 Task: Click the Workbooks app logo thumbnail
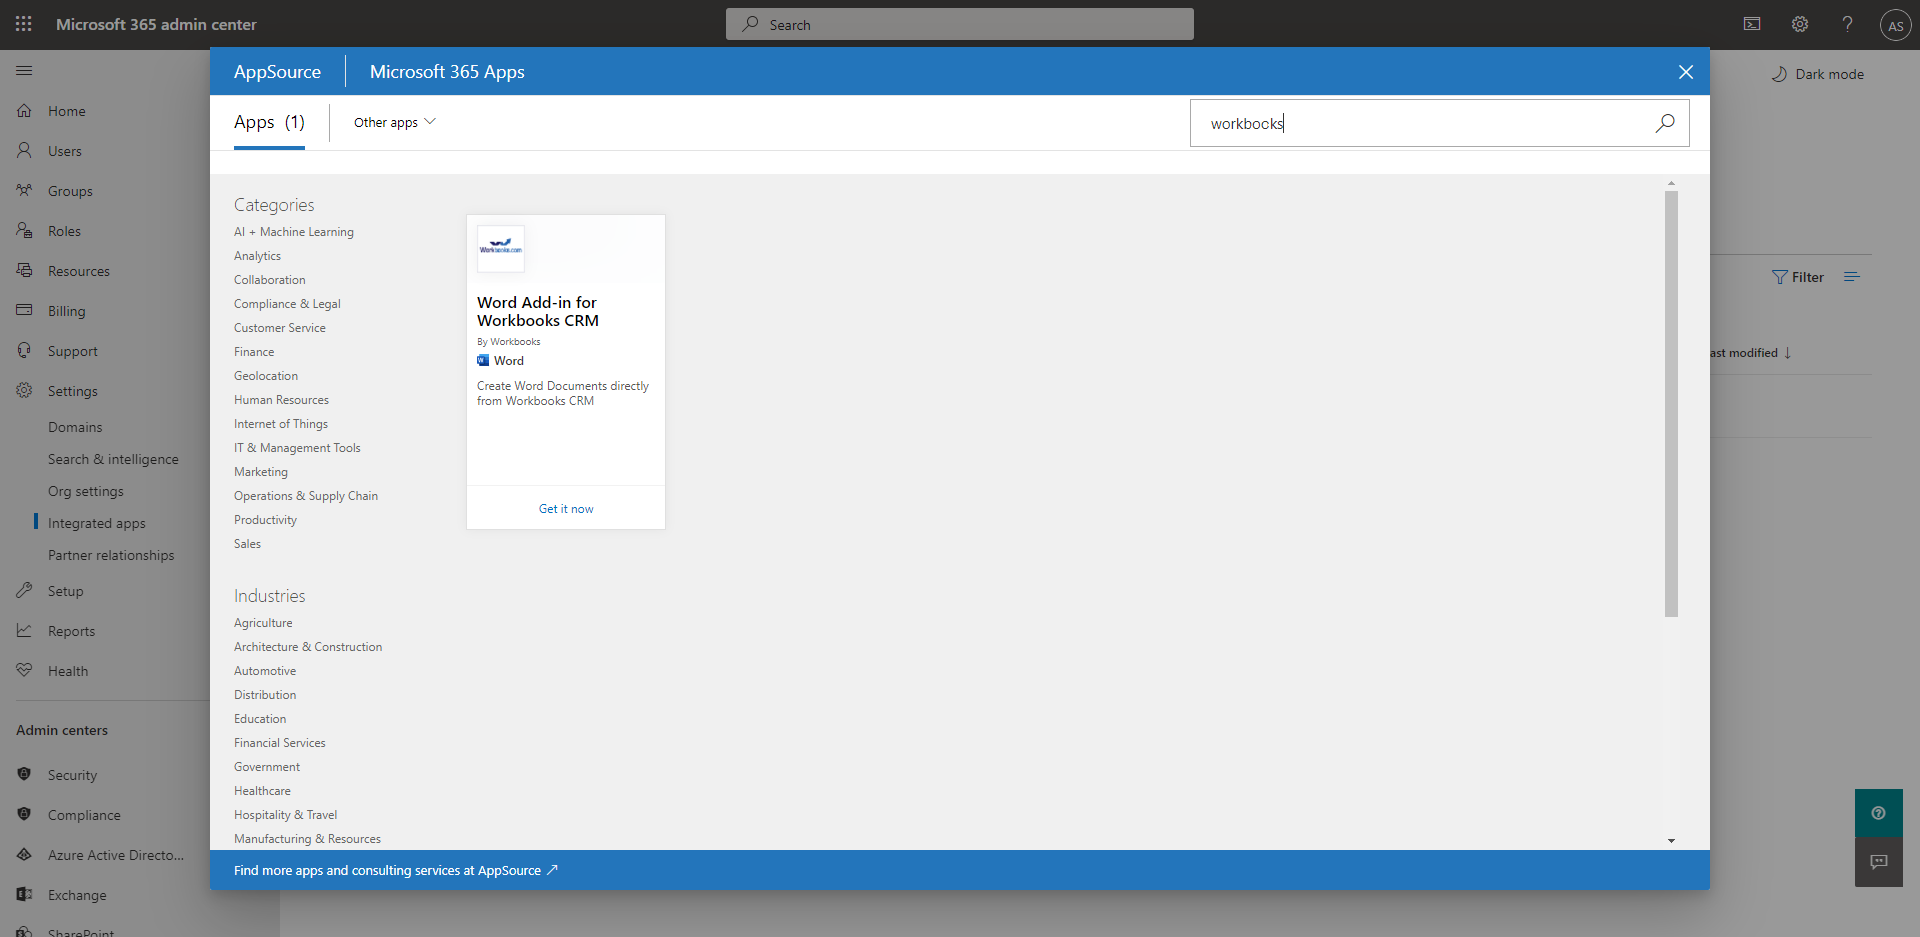coord(501,248)
